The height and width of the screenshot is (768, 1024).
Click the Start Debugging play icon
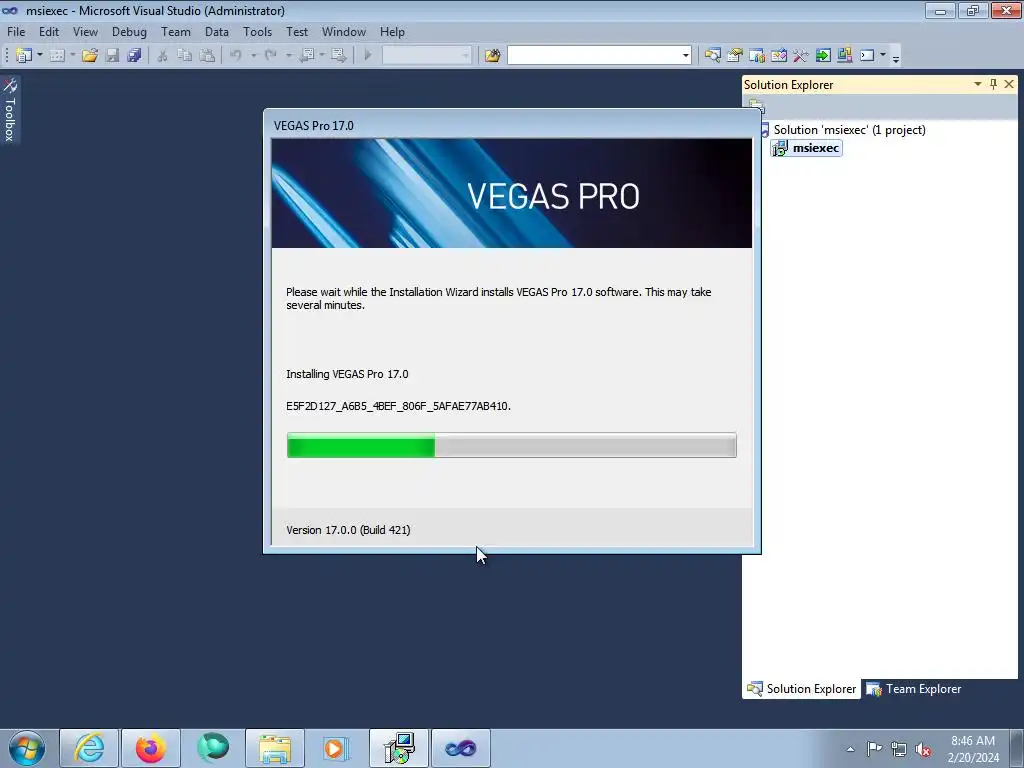tap(368, 56)
